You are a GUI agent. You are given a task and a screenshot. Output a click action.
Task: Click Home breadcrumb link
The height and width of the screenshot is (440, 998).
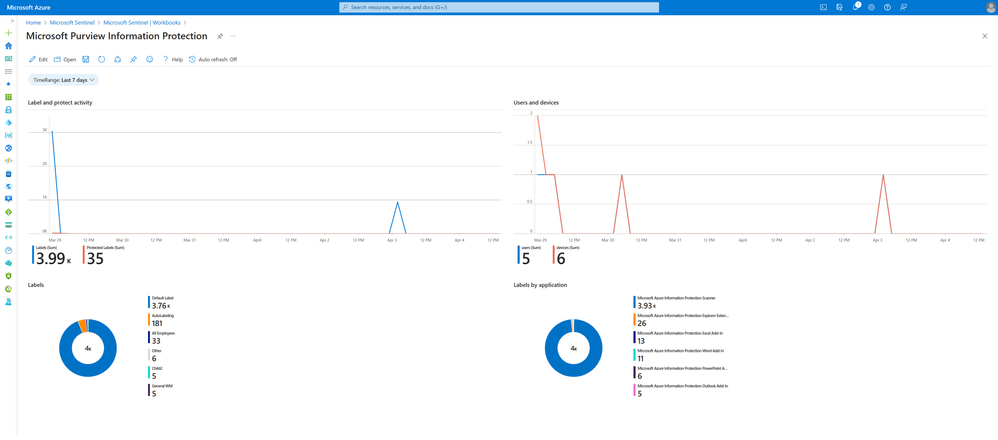coord(33,22)
